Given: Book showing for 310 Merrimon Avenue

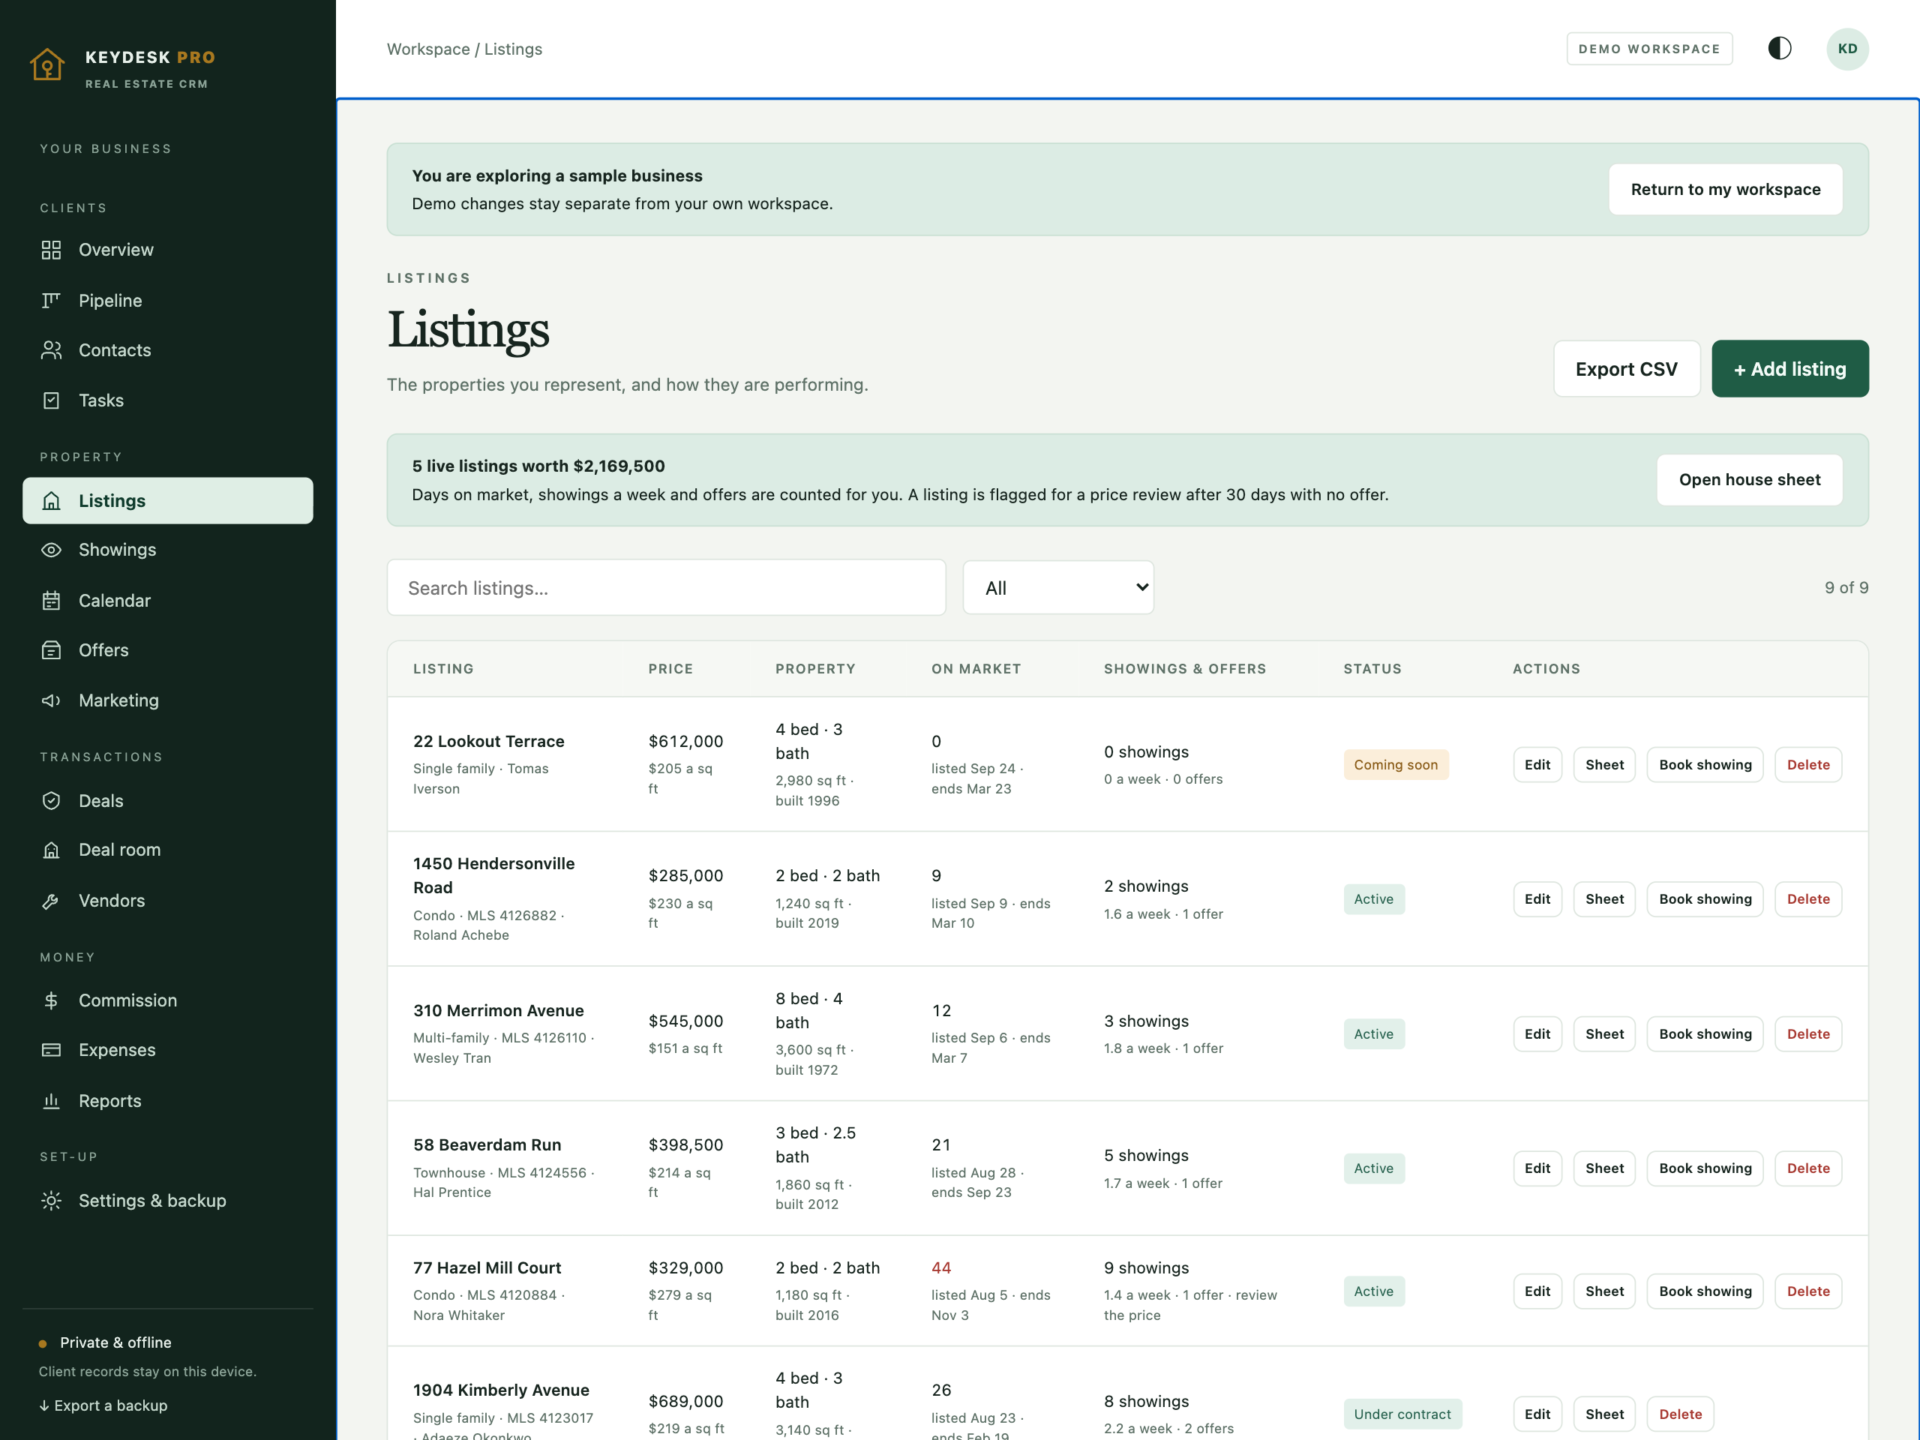Looking at the screenshot, I should coord(1705,1034).
